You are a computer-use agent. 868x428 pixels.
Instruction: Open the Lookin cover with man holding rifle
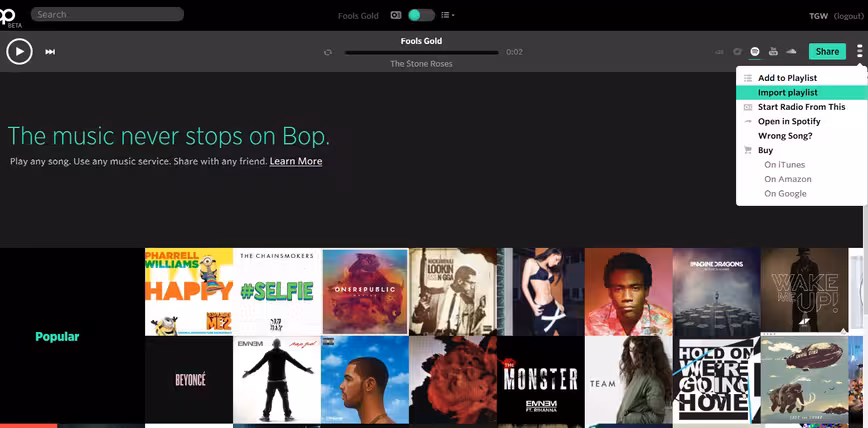pyautogui.click(x=453, y=292)
